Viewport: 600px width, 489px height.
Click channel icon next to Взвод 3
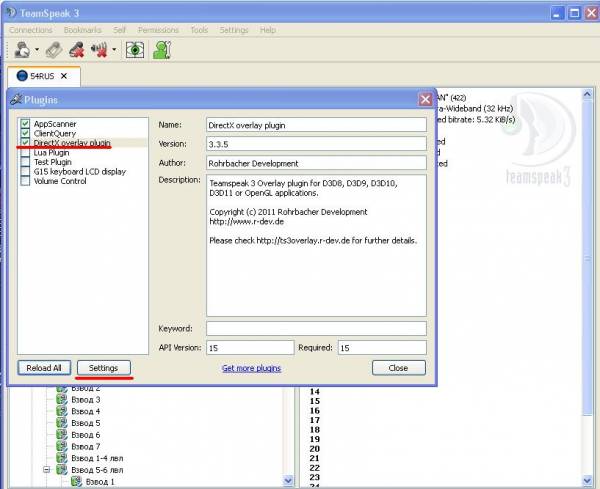point(62,399)
